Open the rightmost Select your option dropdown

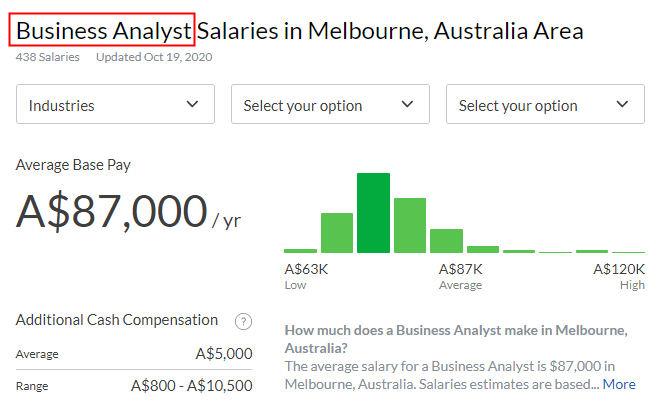click(545, 104)
